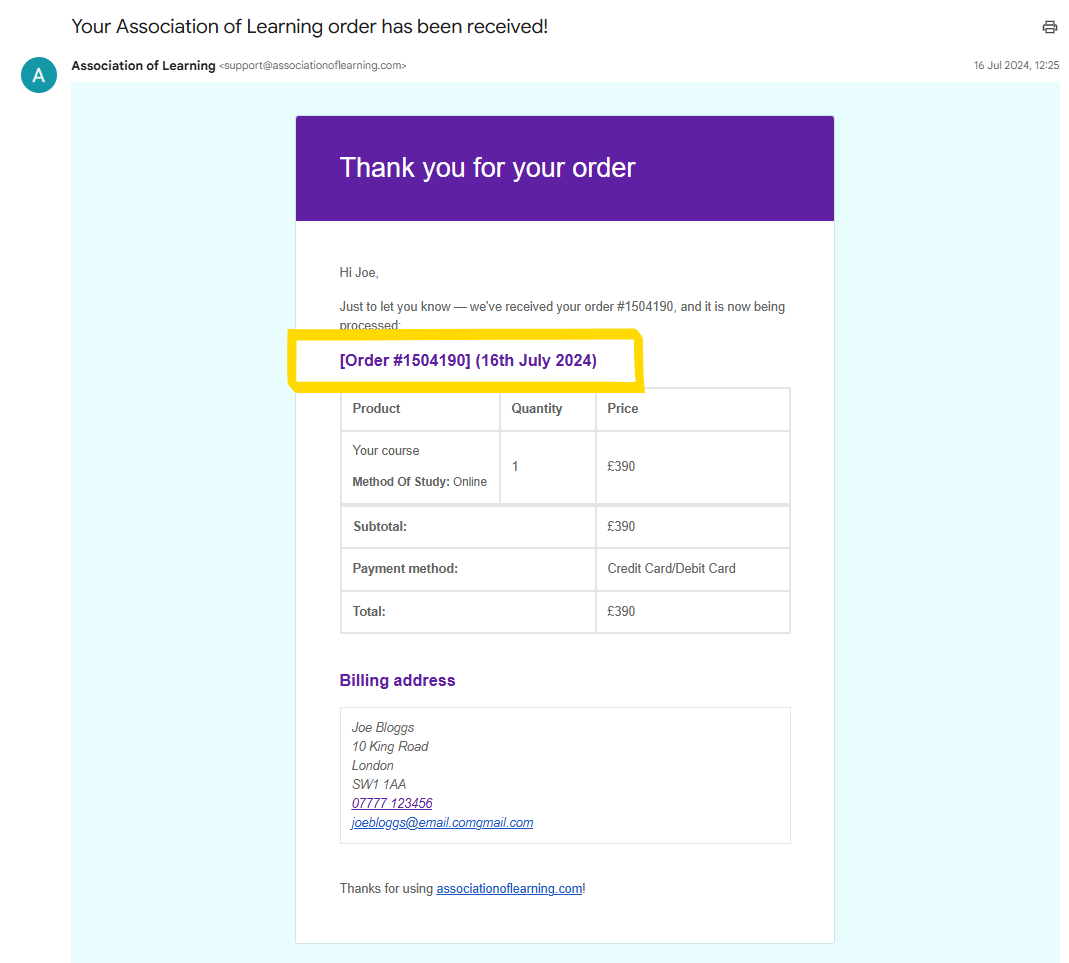The height and width of the screenshot is (963, 1069).
Task: Click the email subject line
Action: 309,27
